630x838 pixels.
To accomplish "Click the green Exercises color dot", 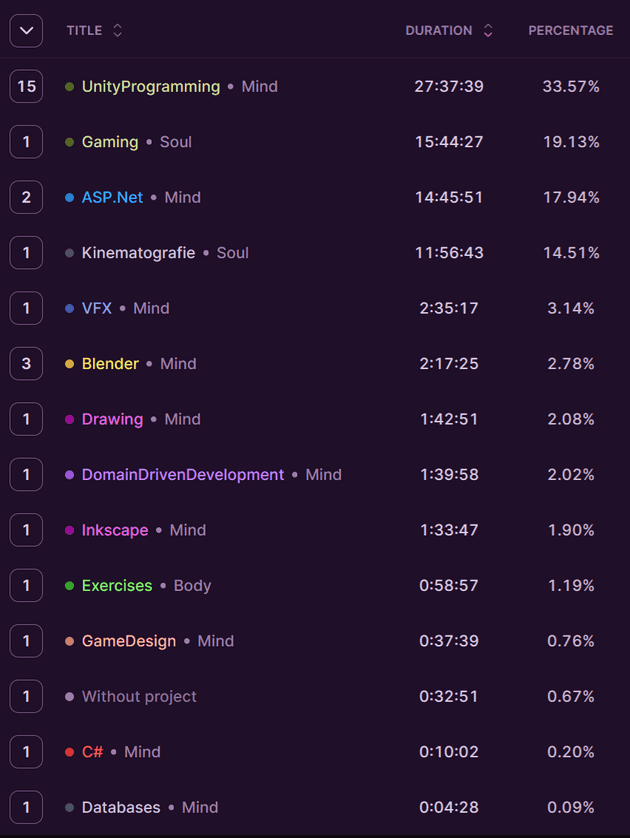I will point(69,586).
